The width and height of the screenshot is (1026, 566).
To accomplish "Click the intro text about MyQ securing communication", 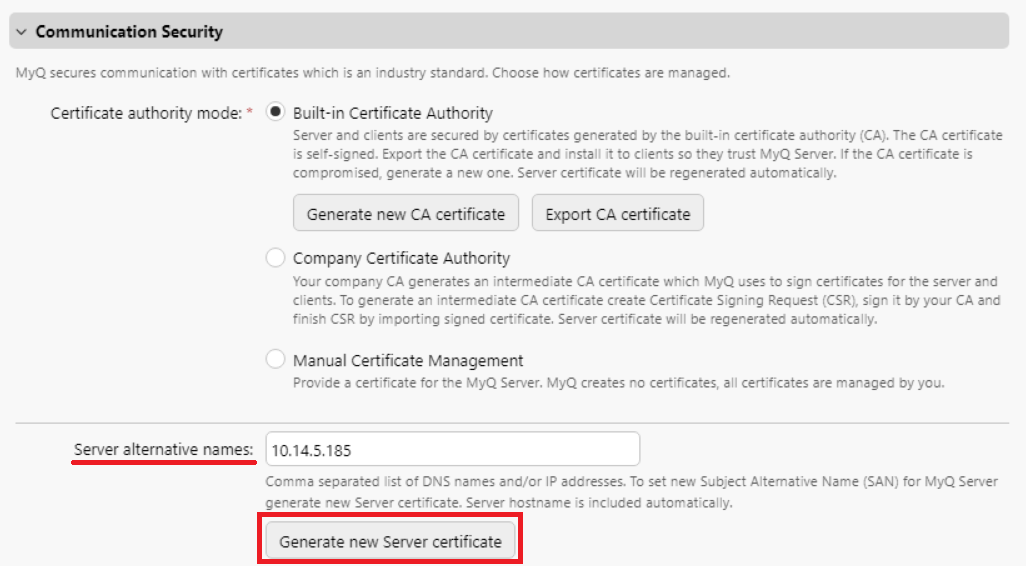I will pos(372,73).
